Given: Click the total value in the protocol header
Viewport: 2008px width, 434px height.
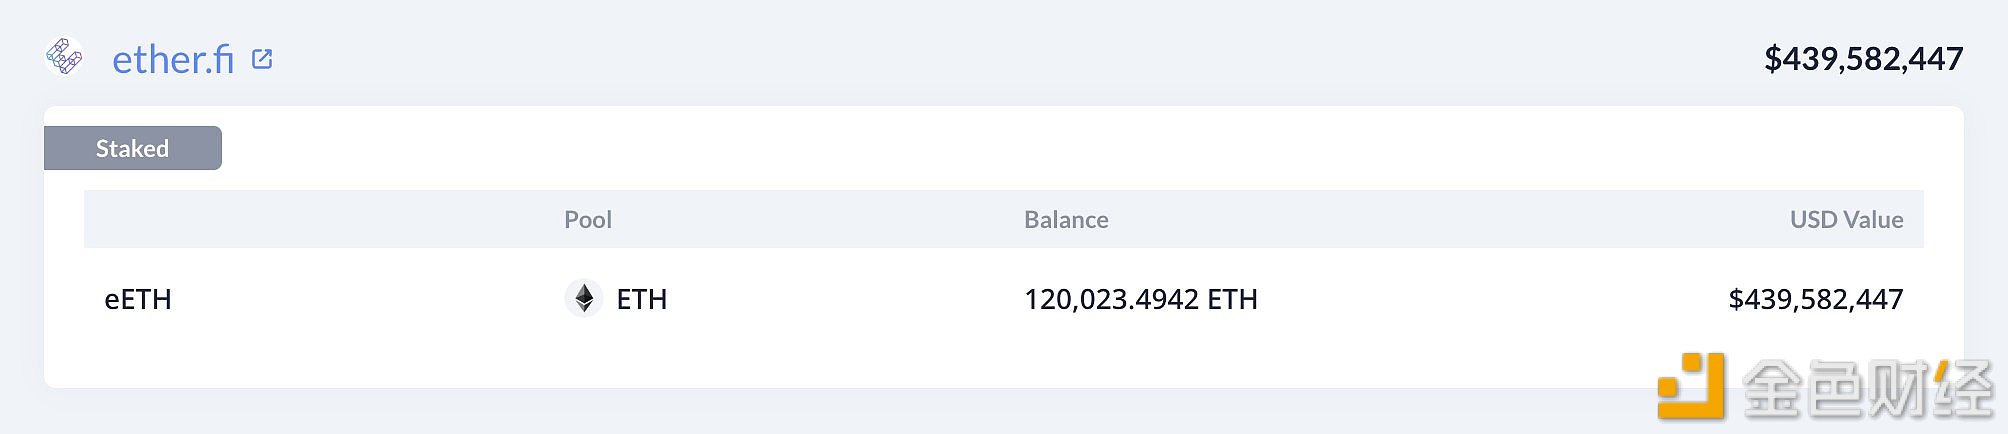Looking at the screenshot, I should 1863,59.
